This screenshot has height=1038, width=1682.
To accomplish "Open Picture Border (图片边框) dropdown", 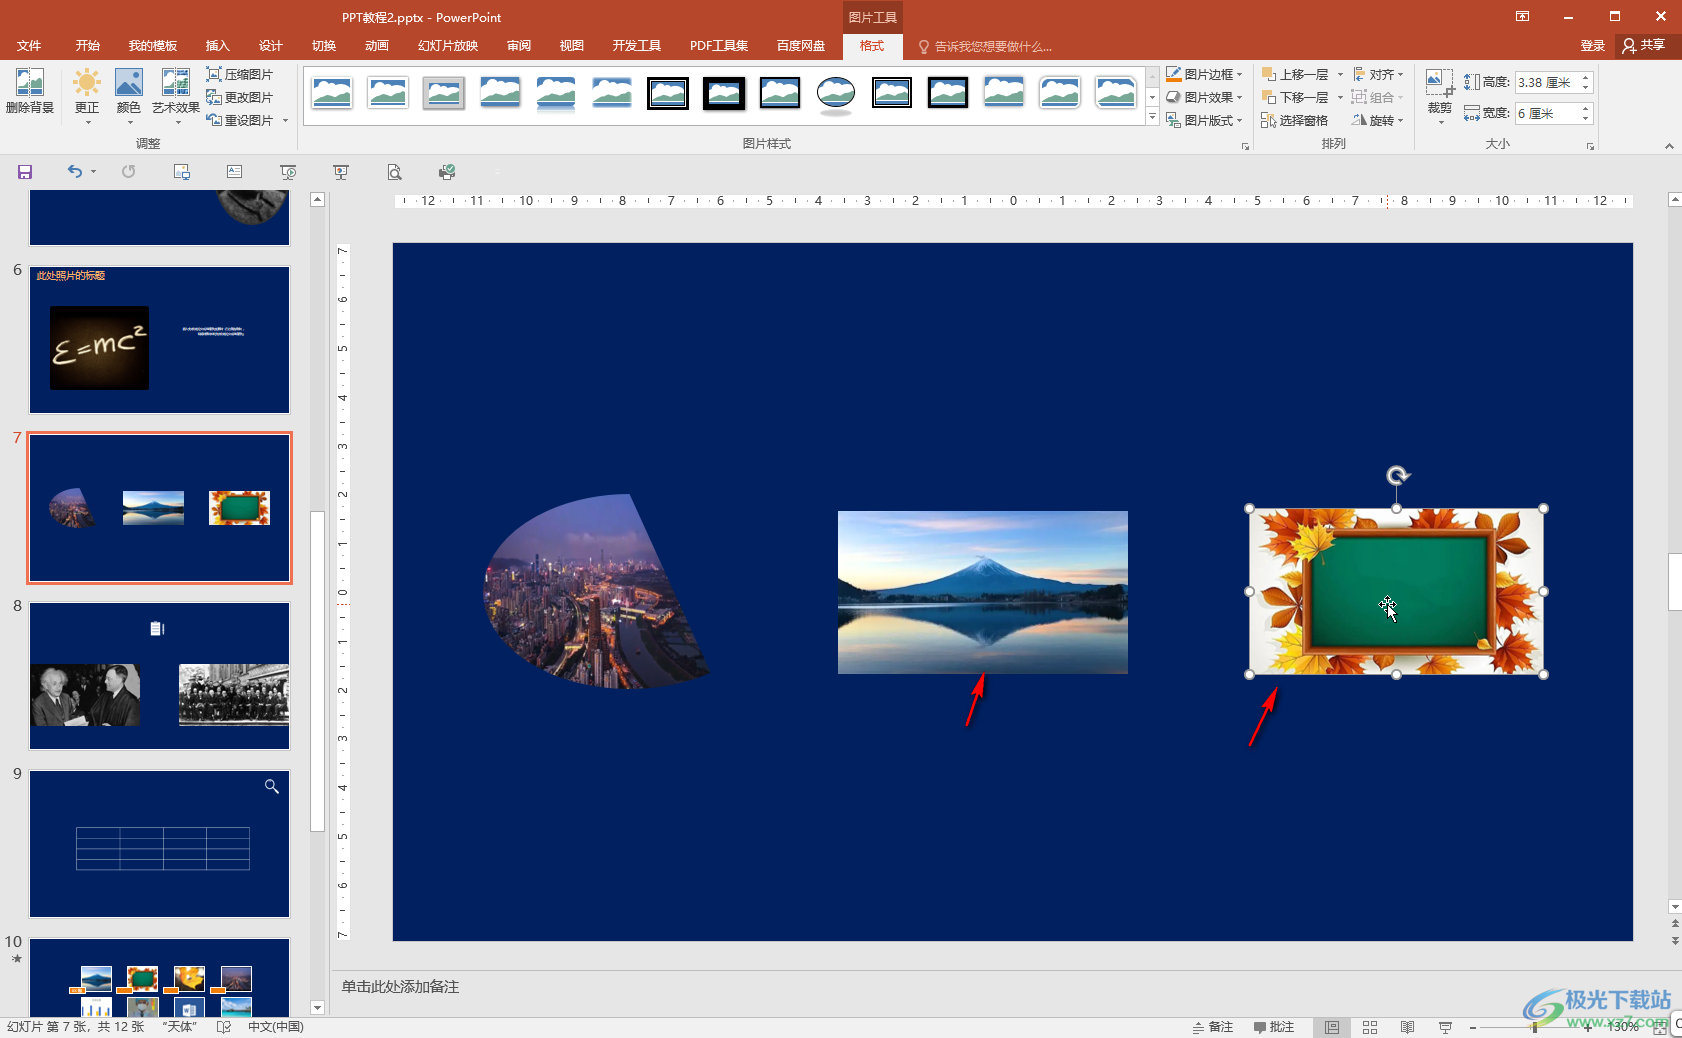I will [1204, 74].
